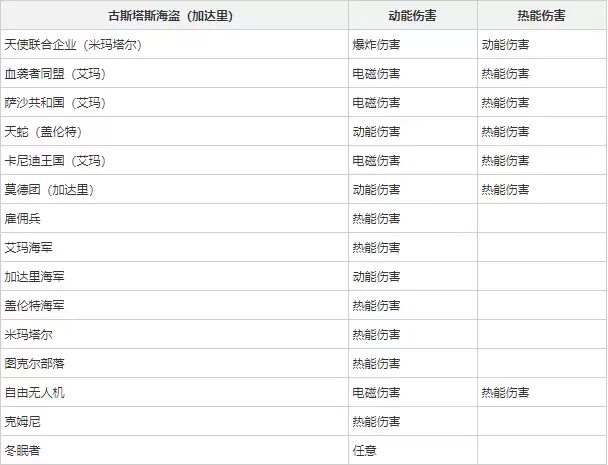Viewport: 608px width, 465px height.
Task: Select the row name 卡尼迪王国（艾玛）
Action: pos(55,161)
